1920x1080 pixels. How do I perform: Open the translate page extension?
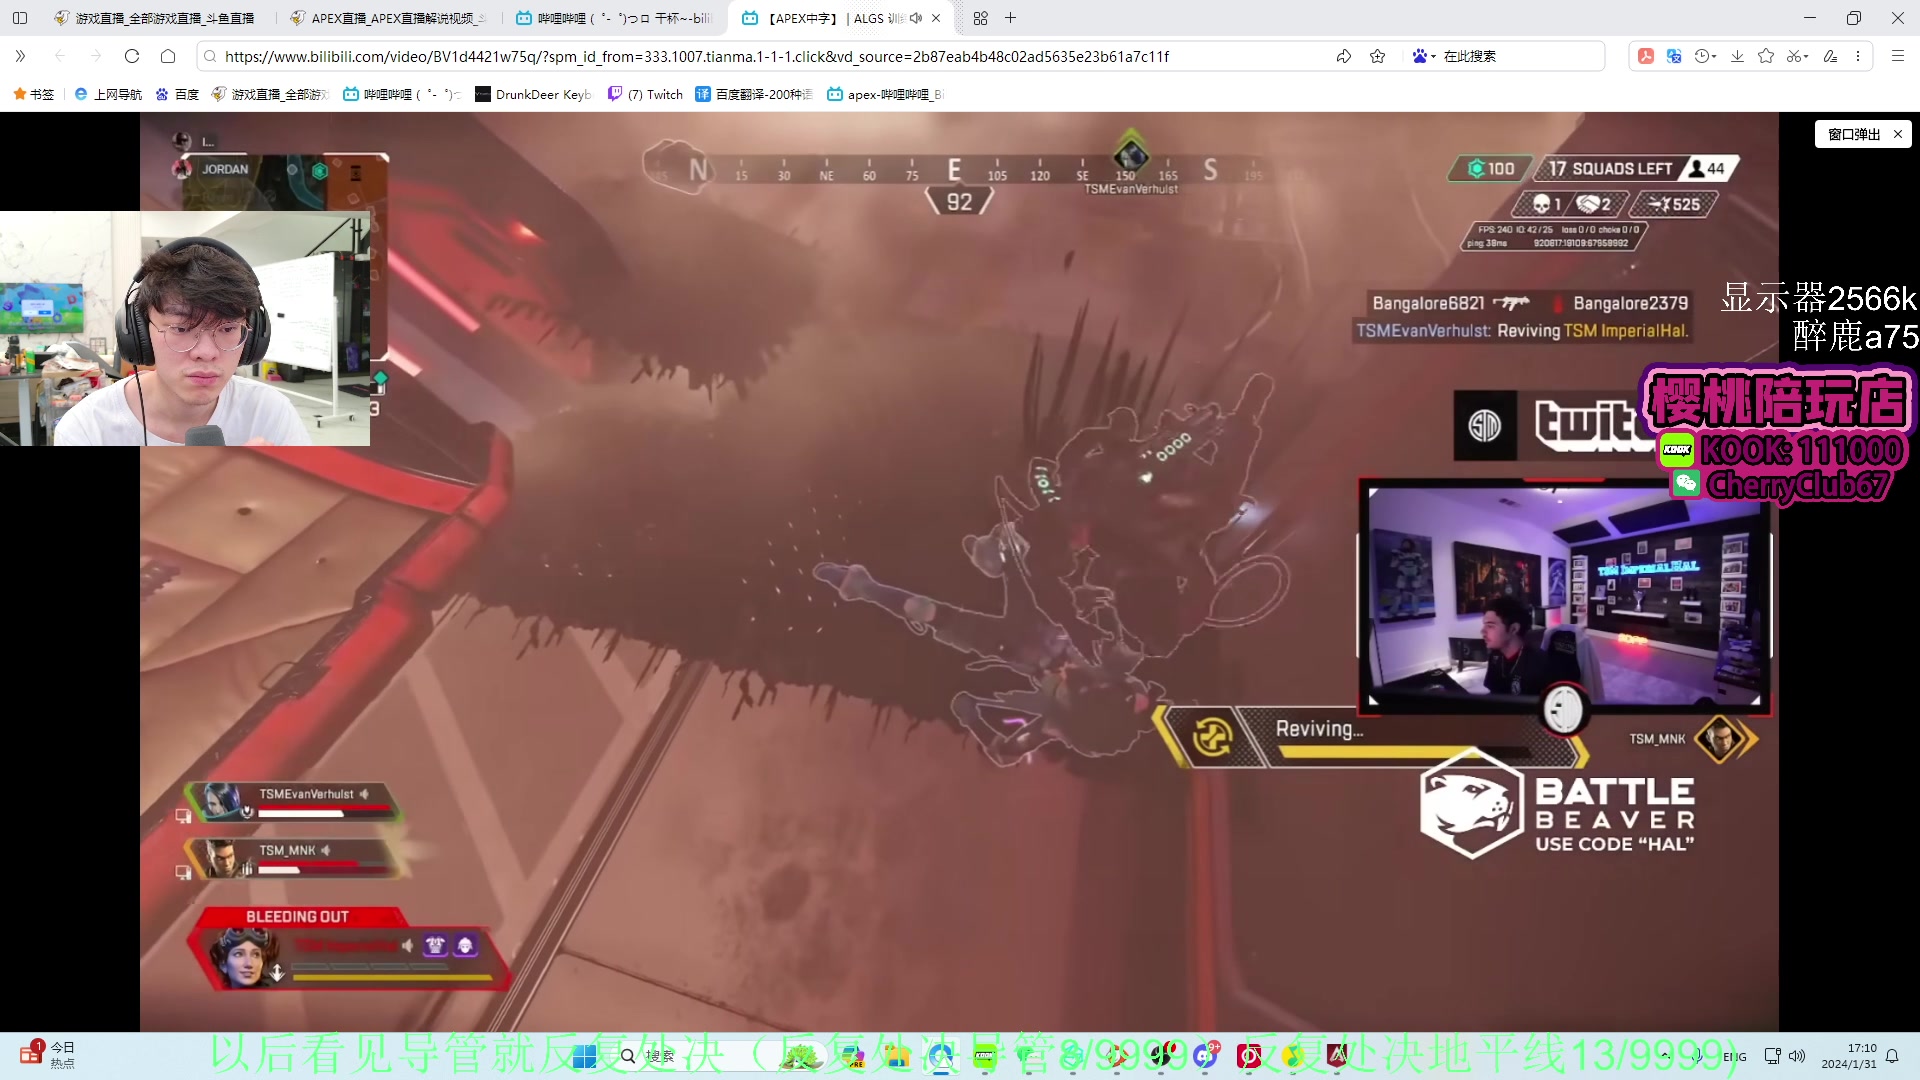[x=1674, y=56]
